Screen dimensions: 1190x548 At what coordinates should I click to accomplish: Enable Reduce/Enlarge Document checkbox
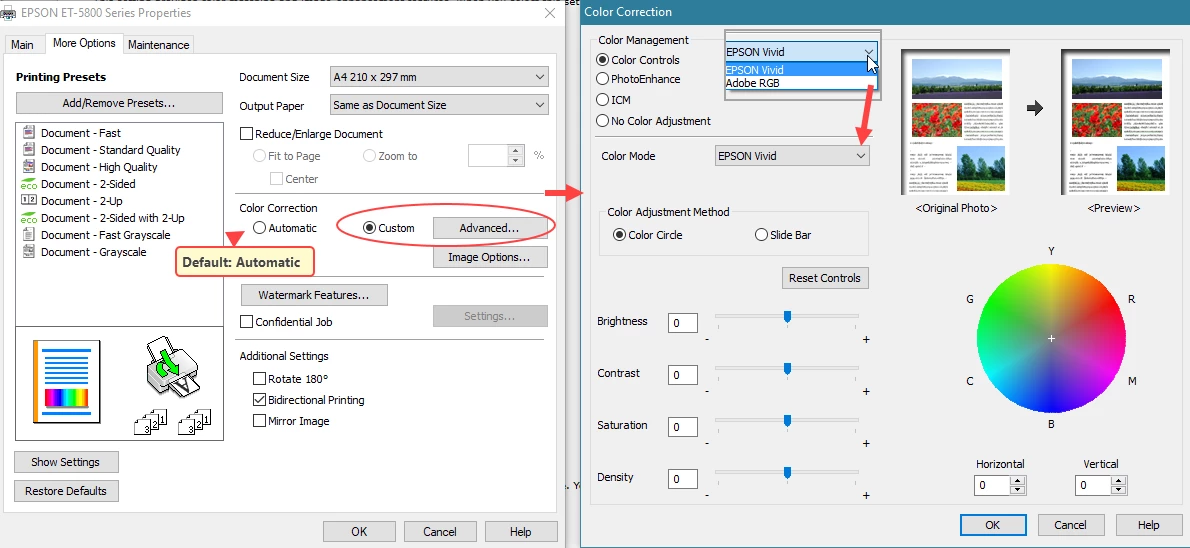point(246,134)
